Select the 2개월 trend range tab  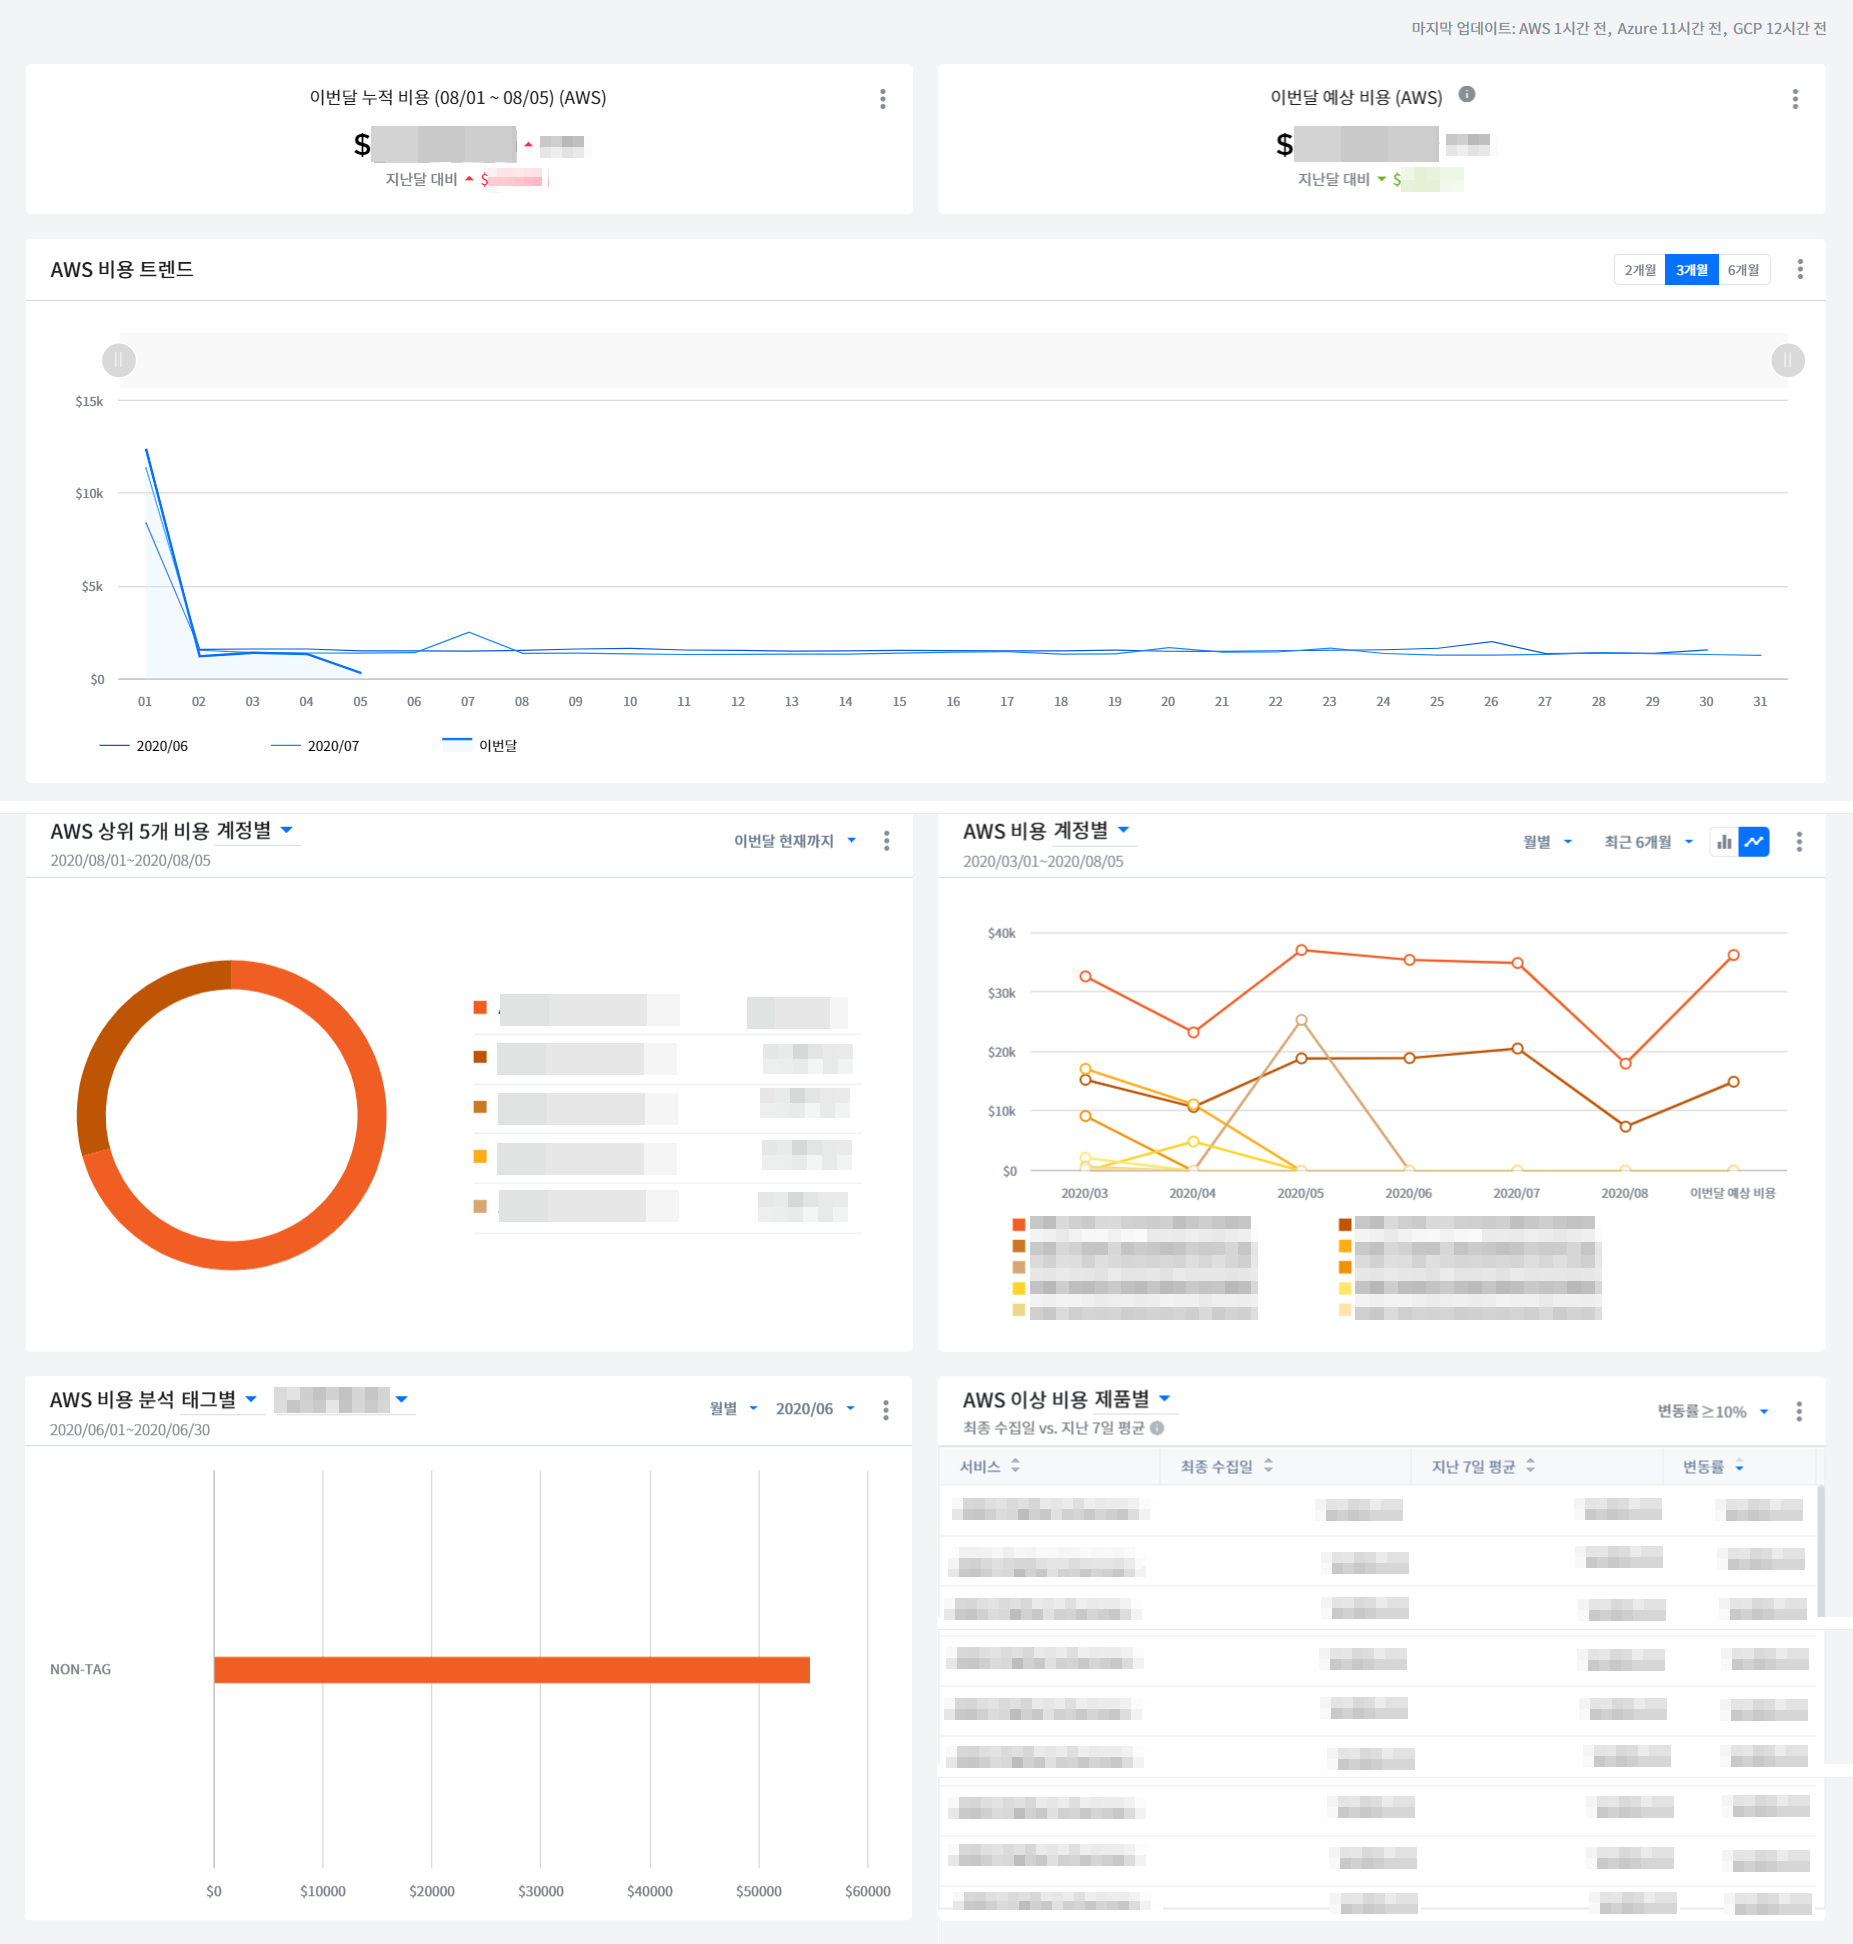[1640, 270]
